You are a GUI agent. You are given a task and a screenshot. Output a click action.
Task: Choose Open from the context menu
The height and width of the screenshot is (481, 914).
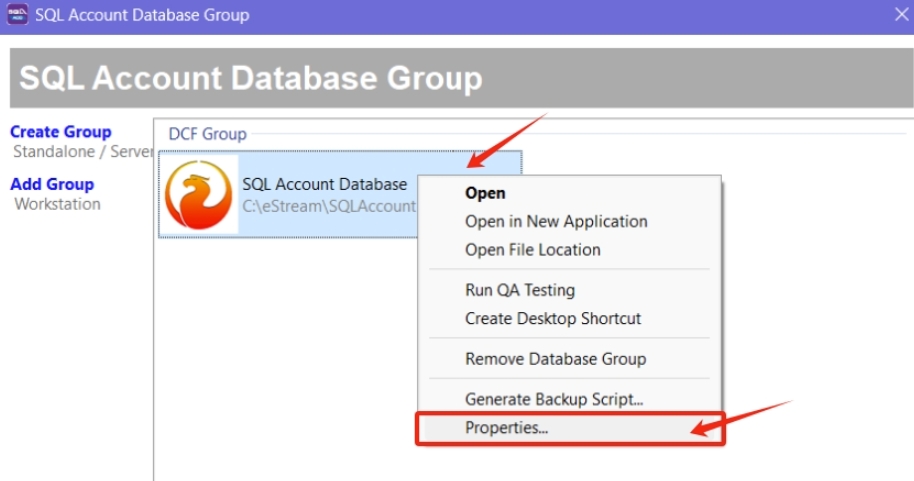click(485, 193)
